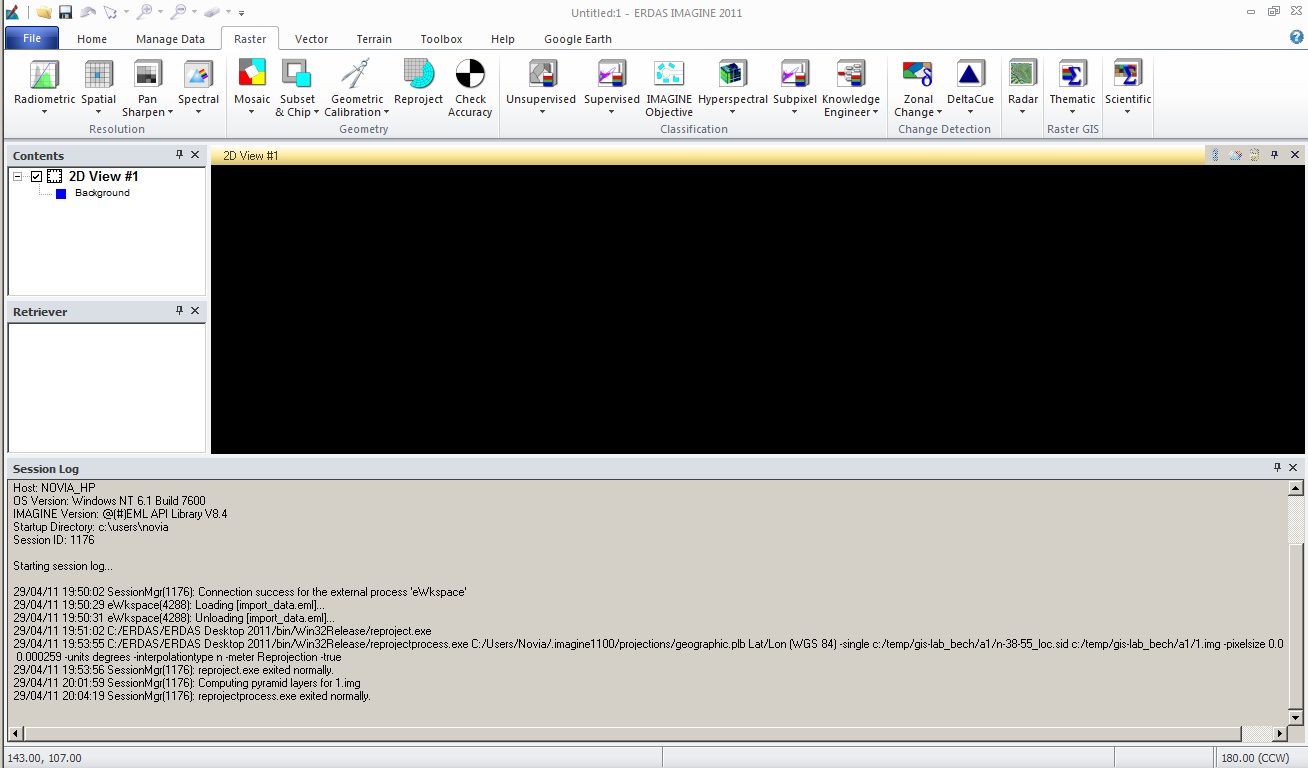Click the Subset & Chip icon

coord(297,74)
